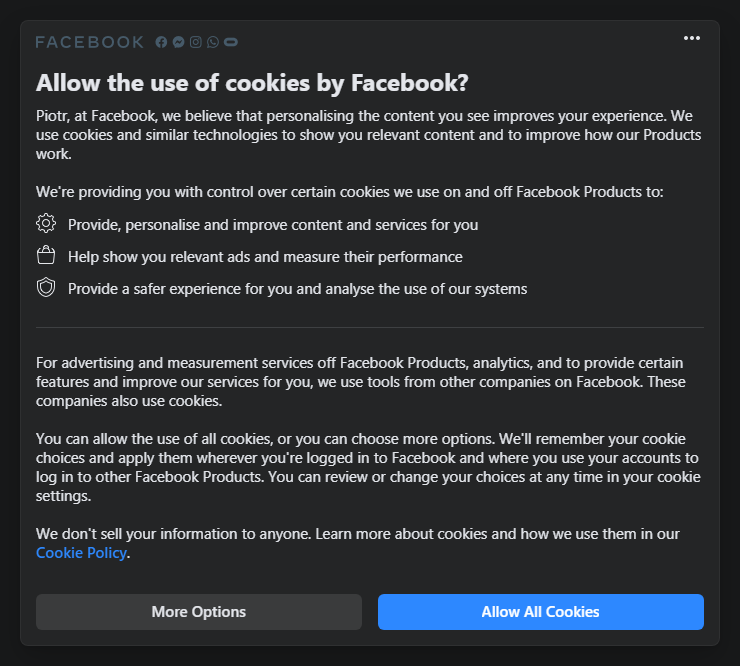Select 'Provide, personalise and improve content' line
Screen dimensions: 740x666
[273, 225]
